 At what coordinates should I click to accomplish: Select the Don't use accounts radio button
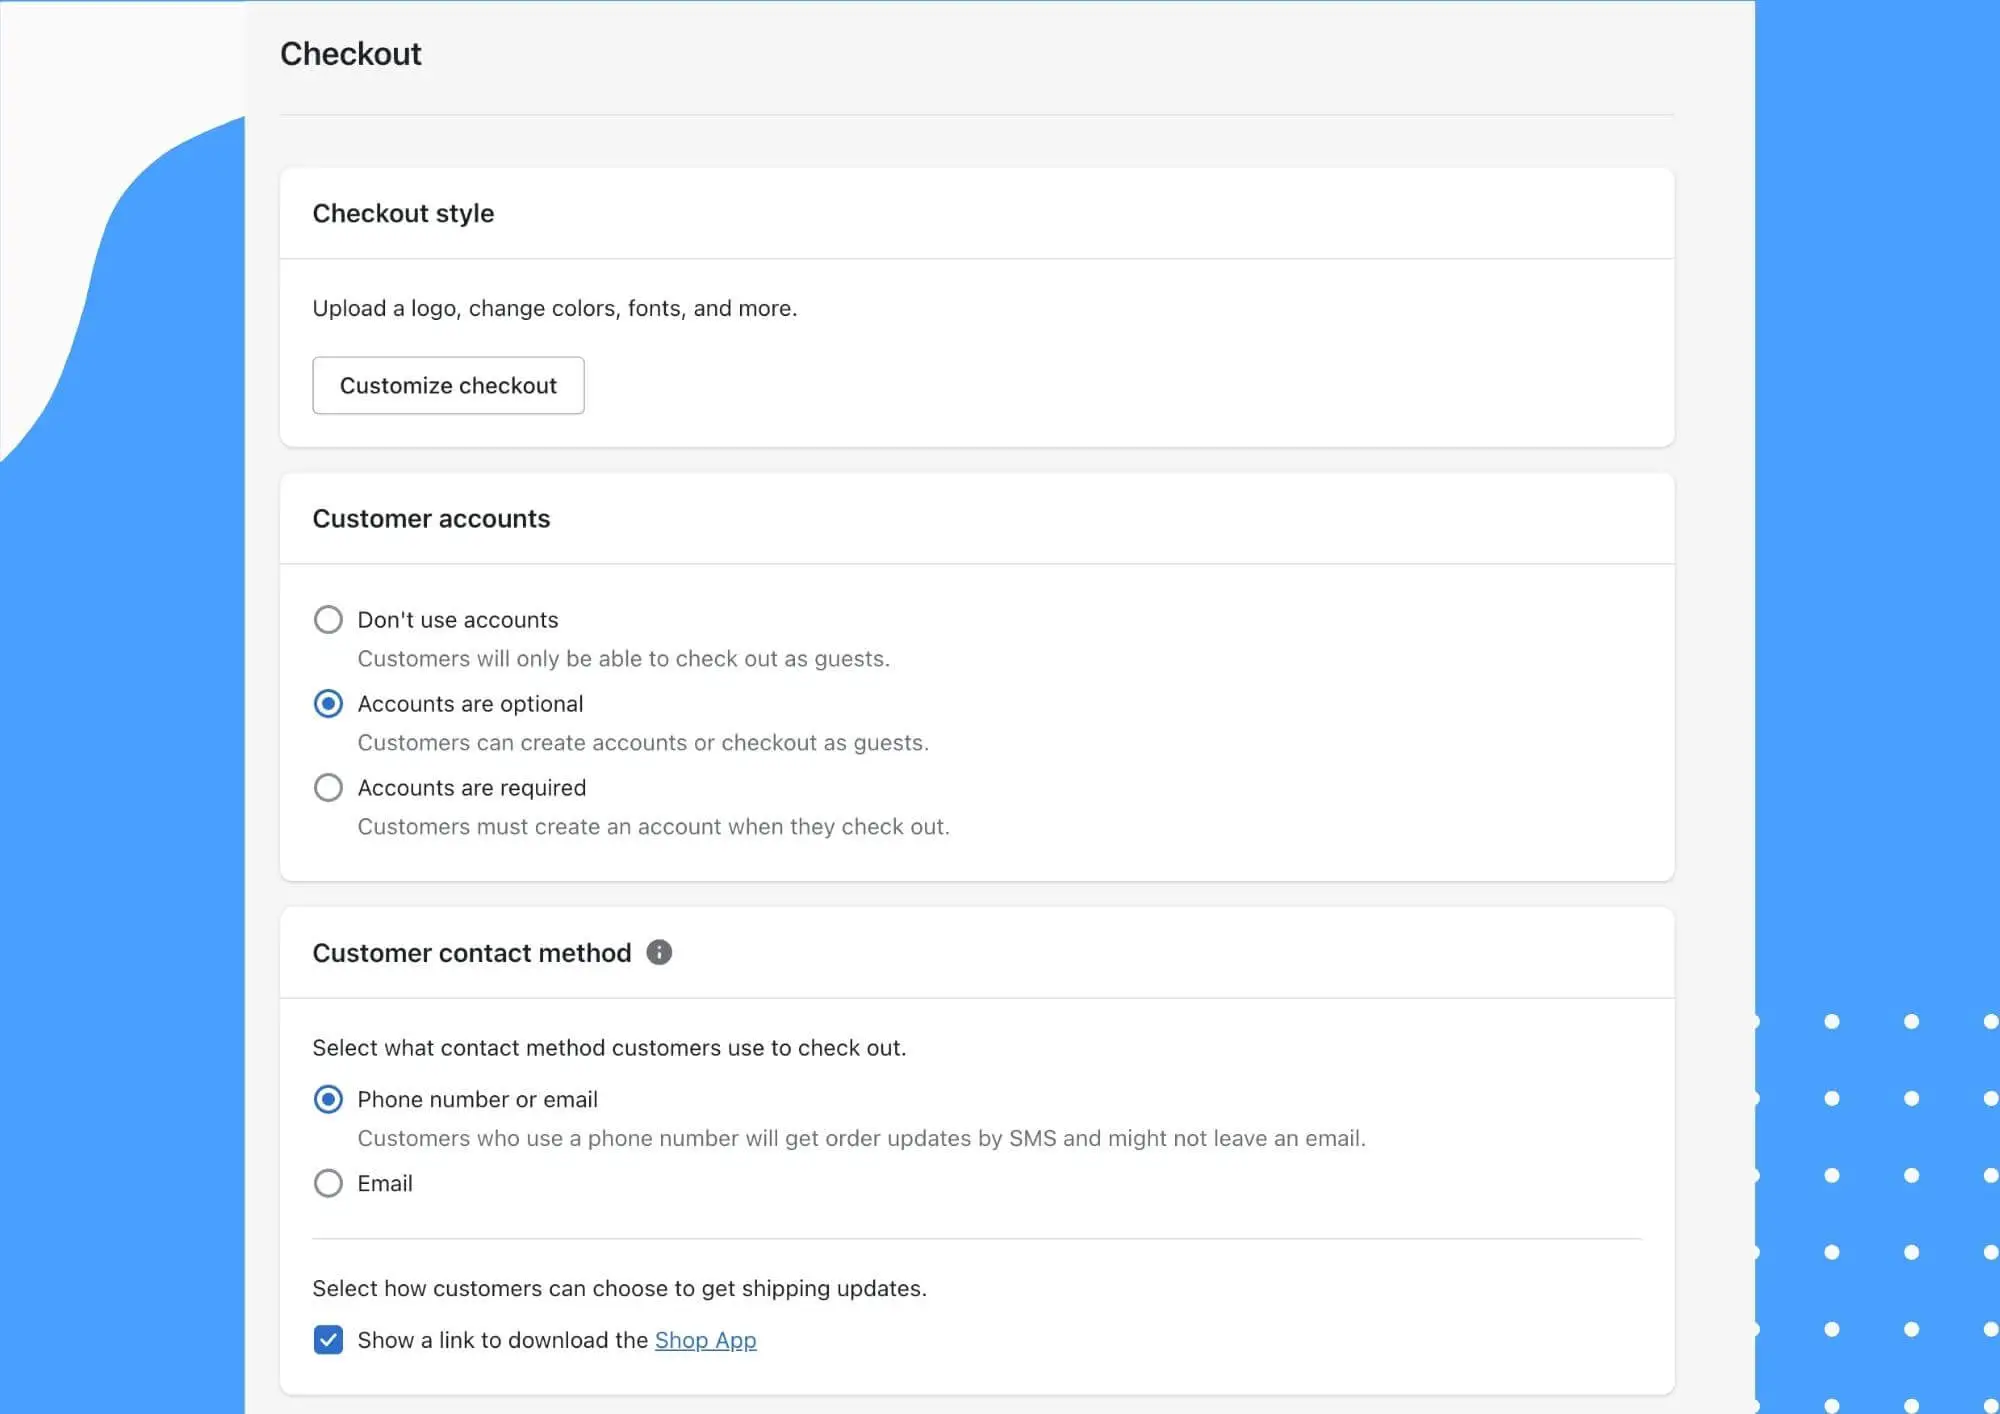328,620
